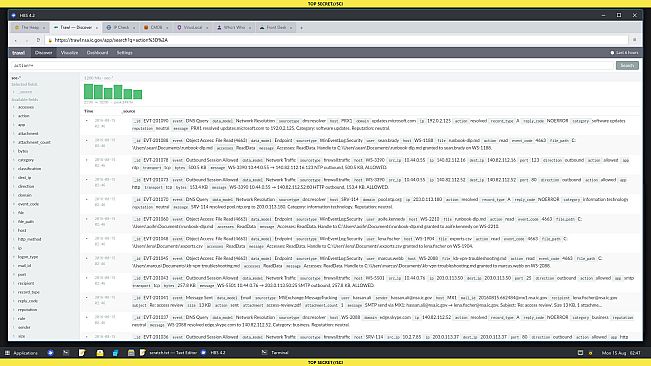Click the trawl logo in navigation bar

(18, 53)
